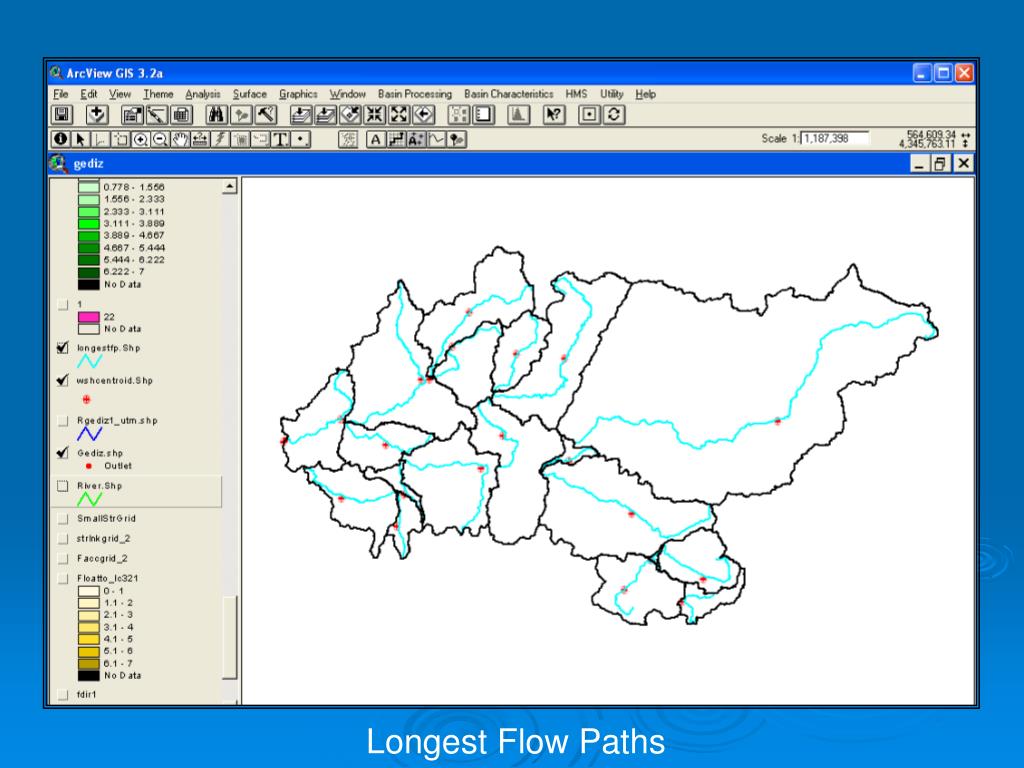Restore the gediz view window
Image resolution: width=1024 pixels, height=768 pixels.
[940, 163]
